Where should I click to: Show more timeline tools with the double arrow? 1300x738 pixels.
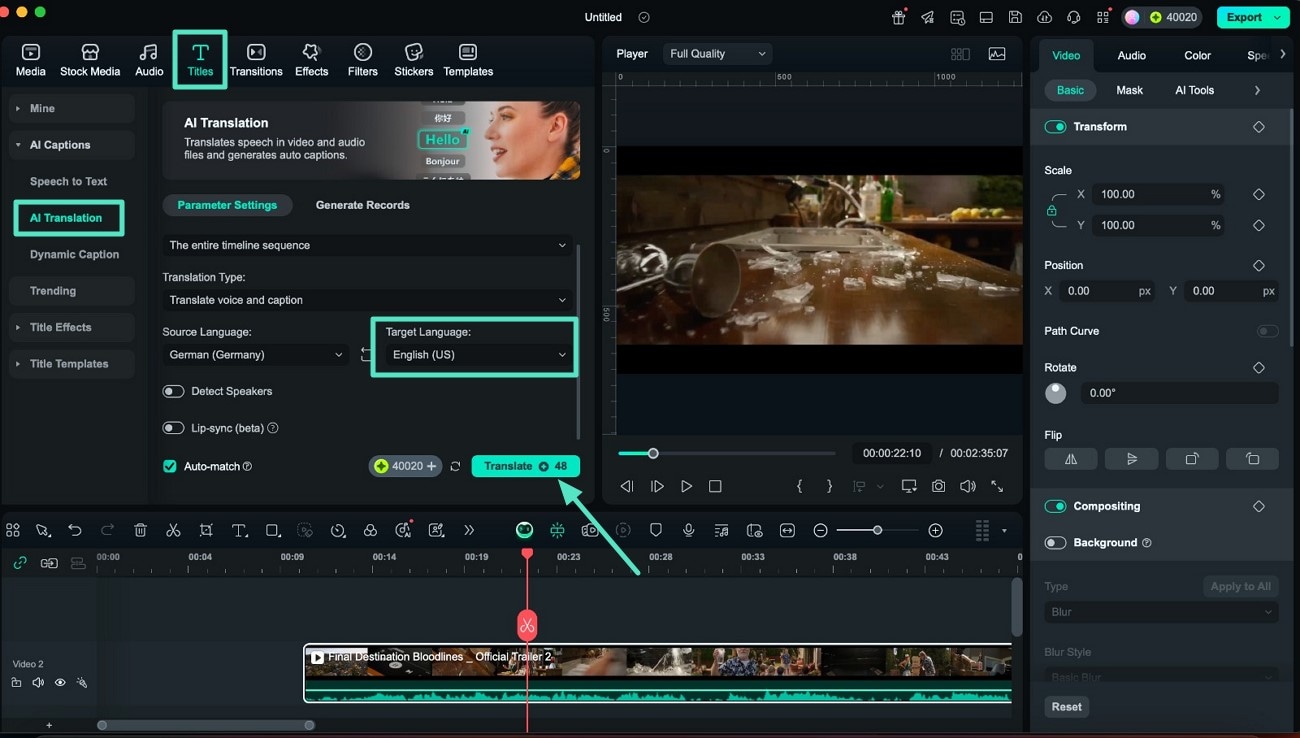pos(469,531)
